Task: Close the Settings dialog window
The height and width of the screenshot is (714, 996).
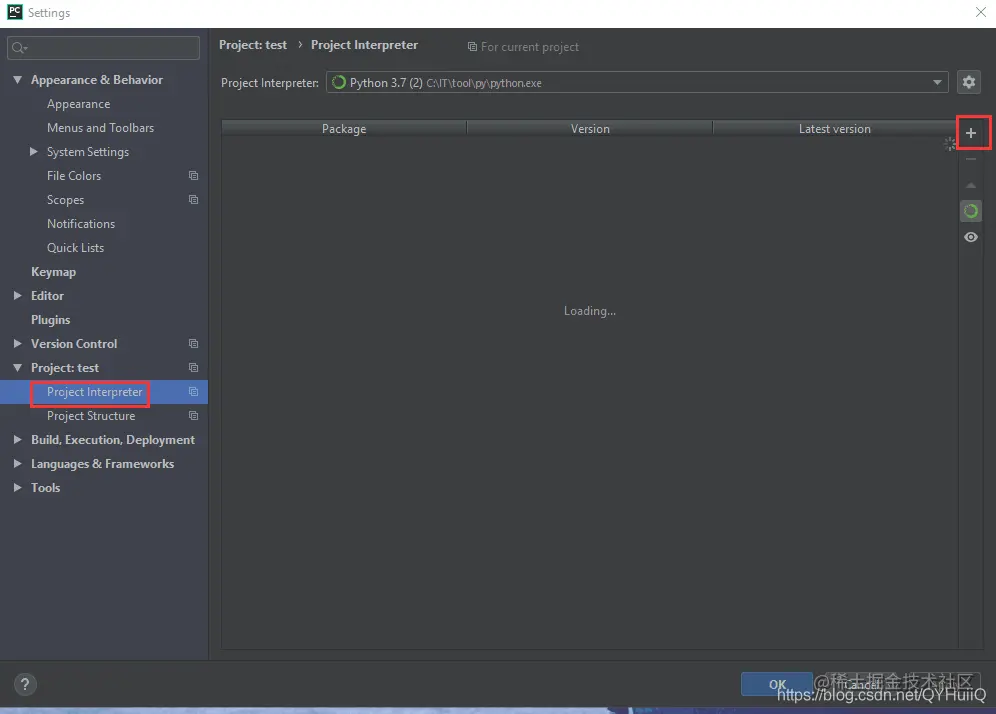Action: (x=981, y=12)
